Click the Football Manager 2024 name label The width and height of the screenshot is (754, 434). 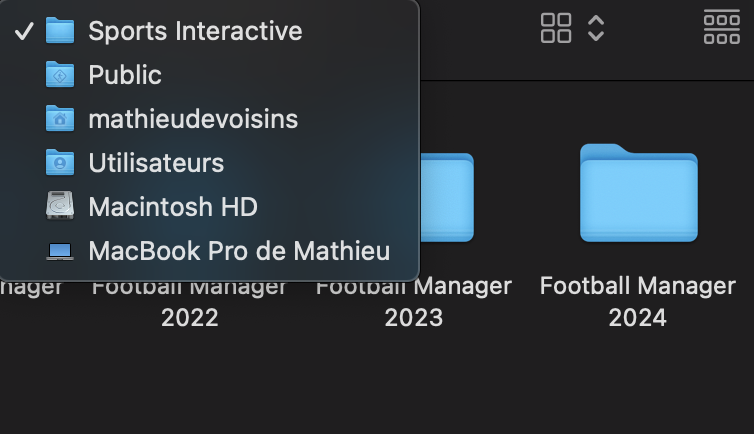click(638, 301)
